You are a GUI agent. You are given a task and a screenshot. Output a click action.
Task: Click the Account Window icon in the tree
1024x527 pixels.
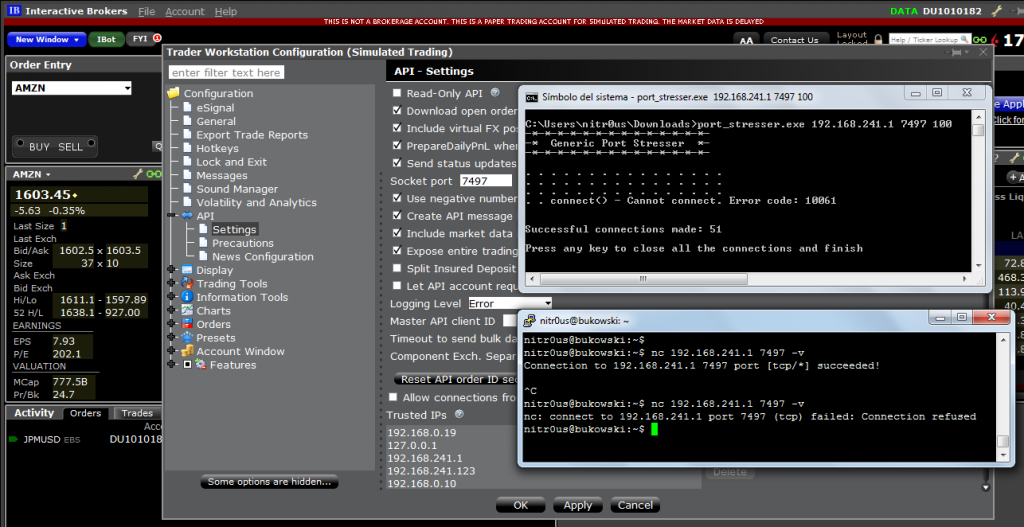187,351
